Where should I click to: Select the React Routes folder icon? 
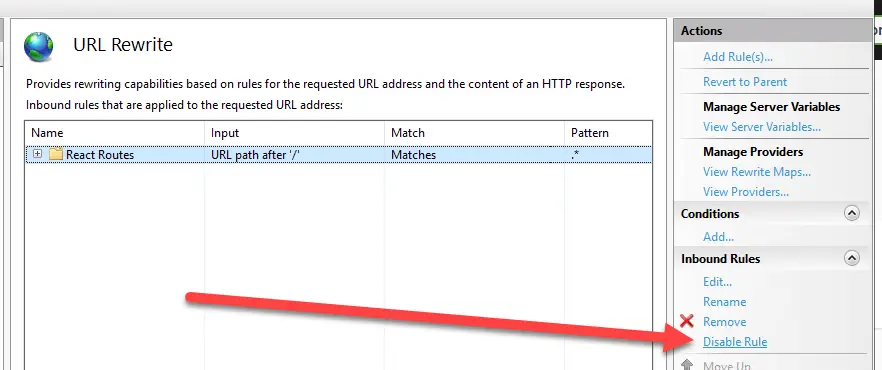tap(55, 154)
